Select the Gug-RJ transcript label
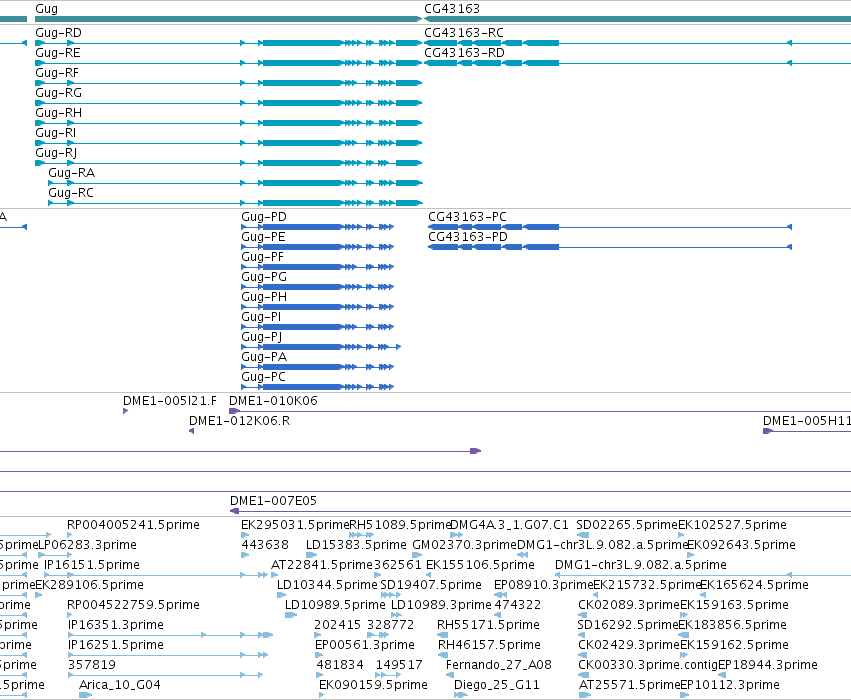 click(56, 154)
